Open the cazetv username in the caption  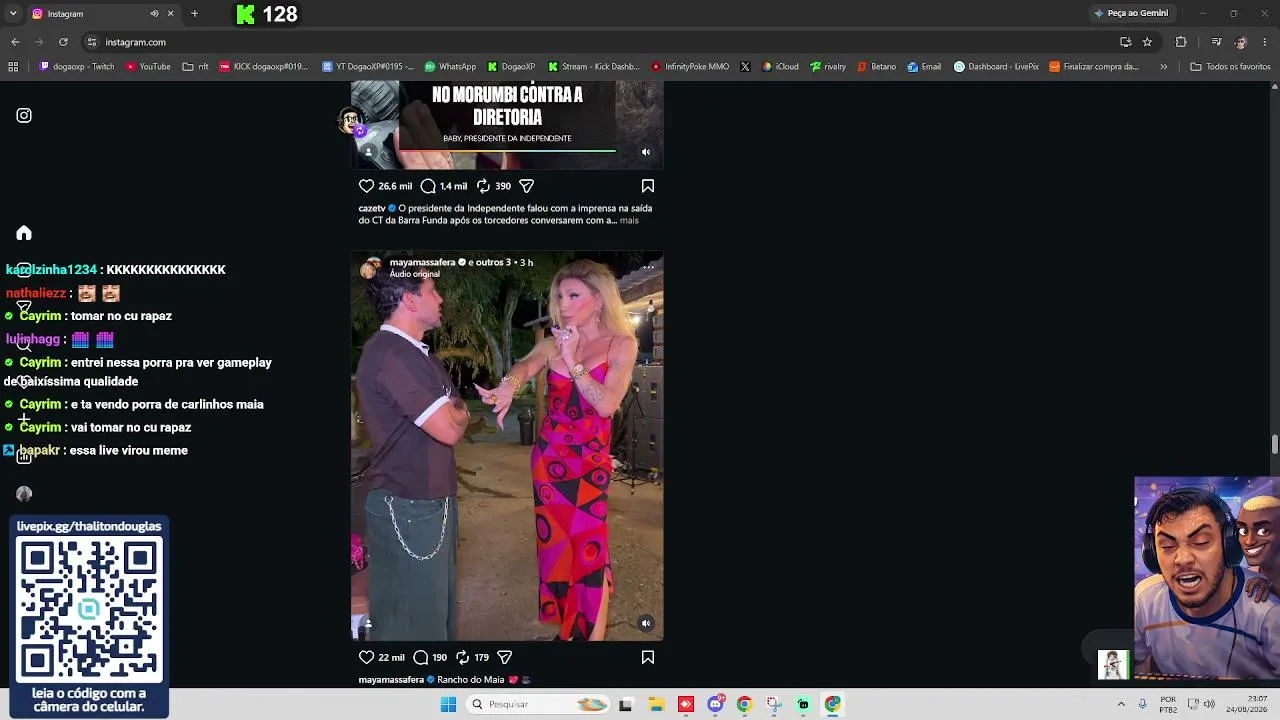pyautogui.click(x=372, y=208)
